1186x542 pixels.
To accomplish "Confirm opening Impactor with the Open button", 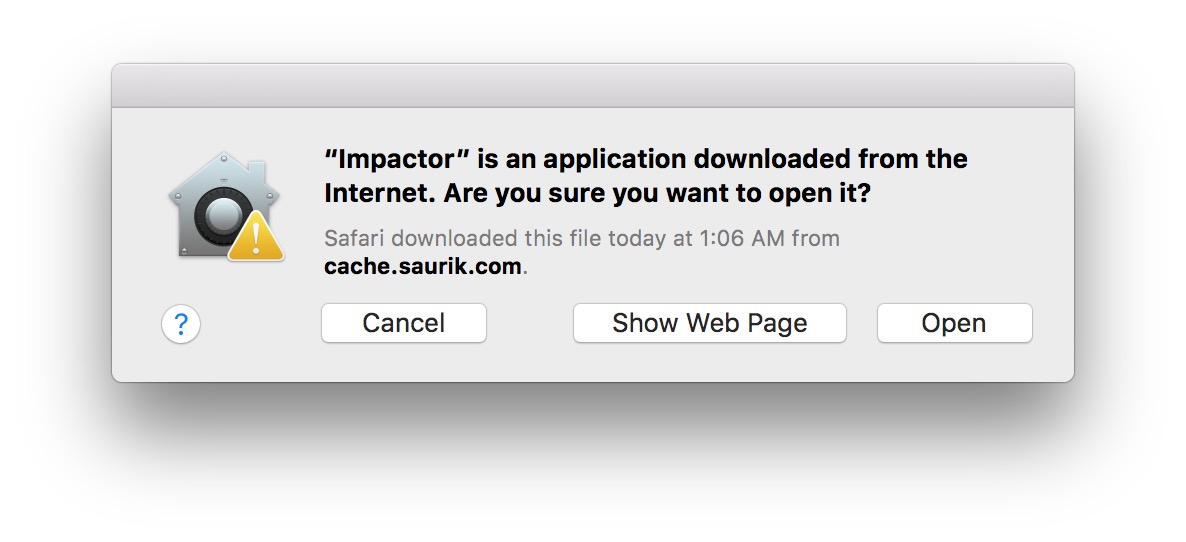I will tap(954, 323).
